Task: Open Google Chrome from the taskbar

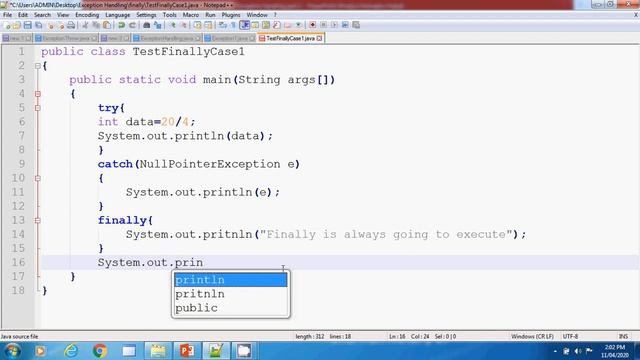Action: pyautogui.click(x=100, y=351)
